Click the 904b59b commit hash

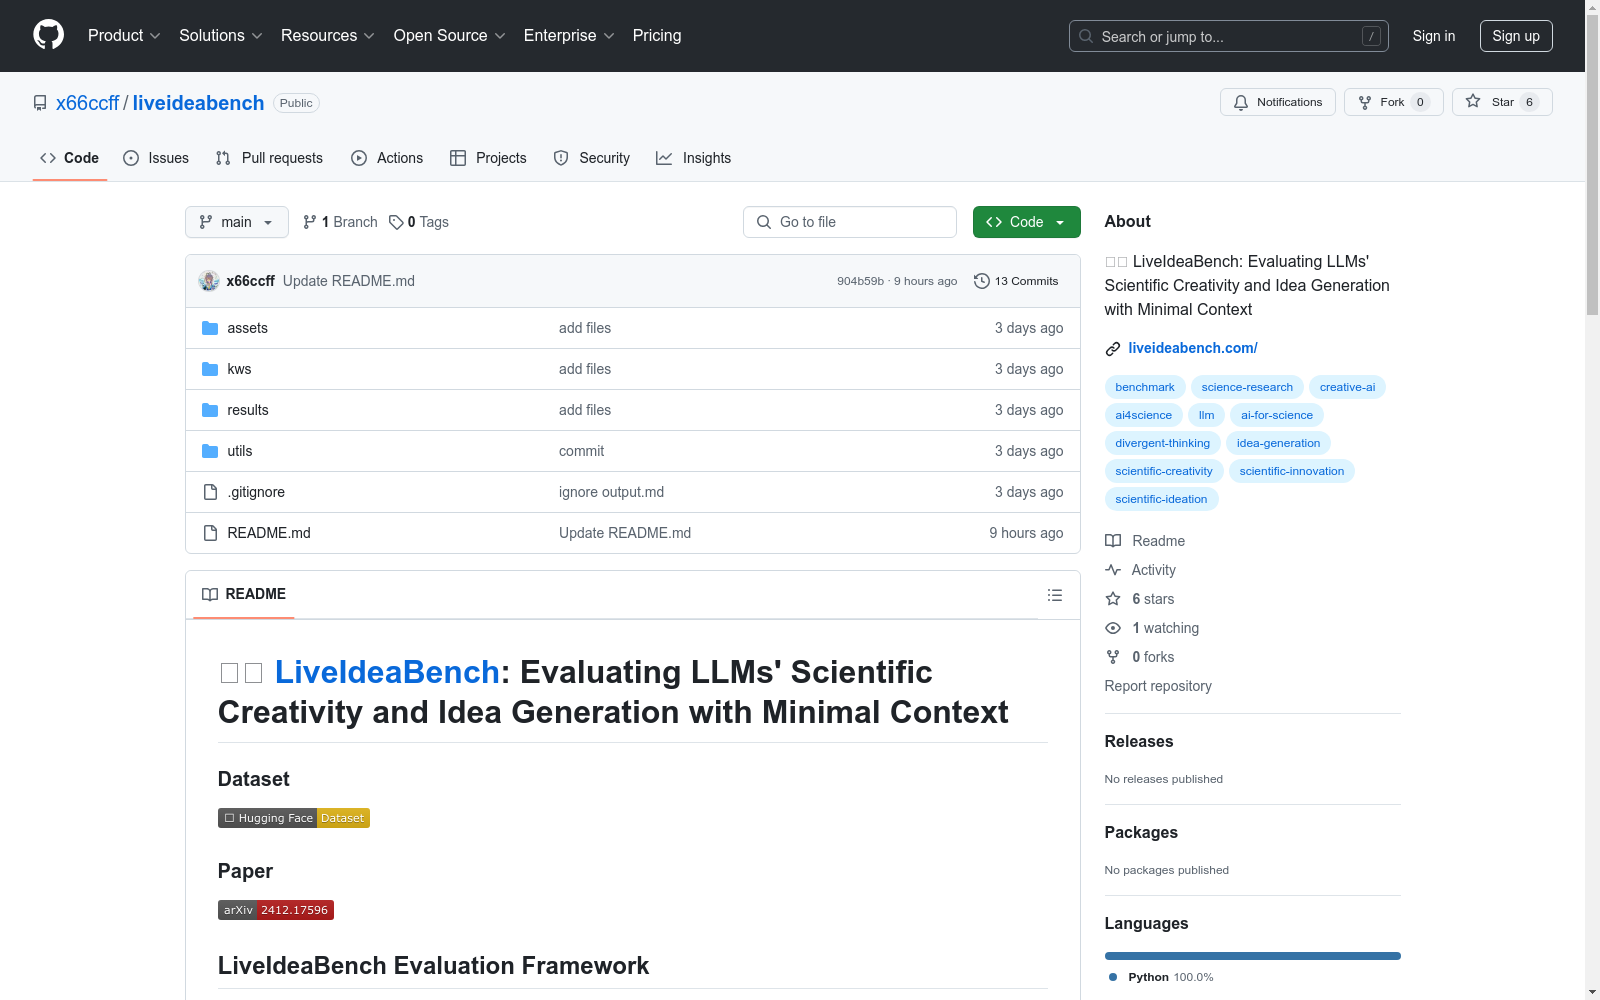pos(861,282)
